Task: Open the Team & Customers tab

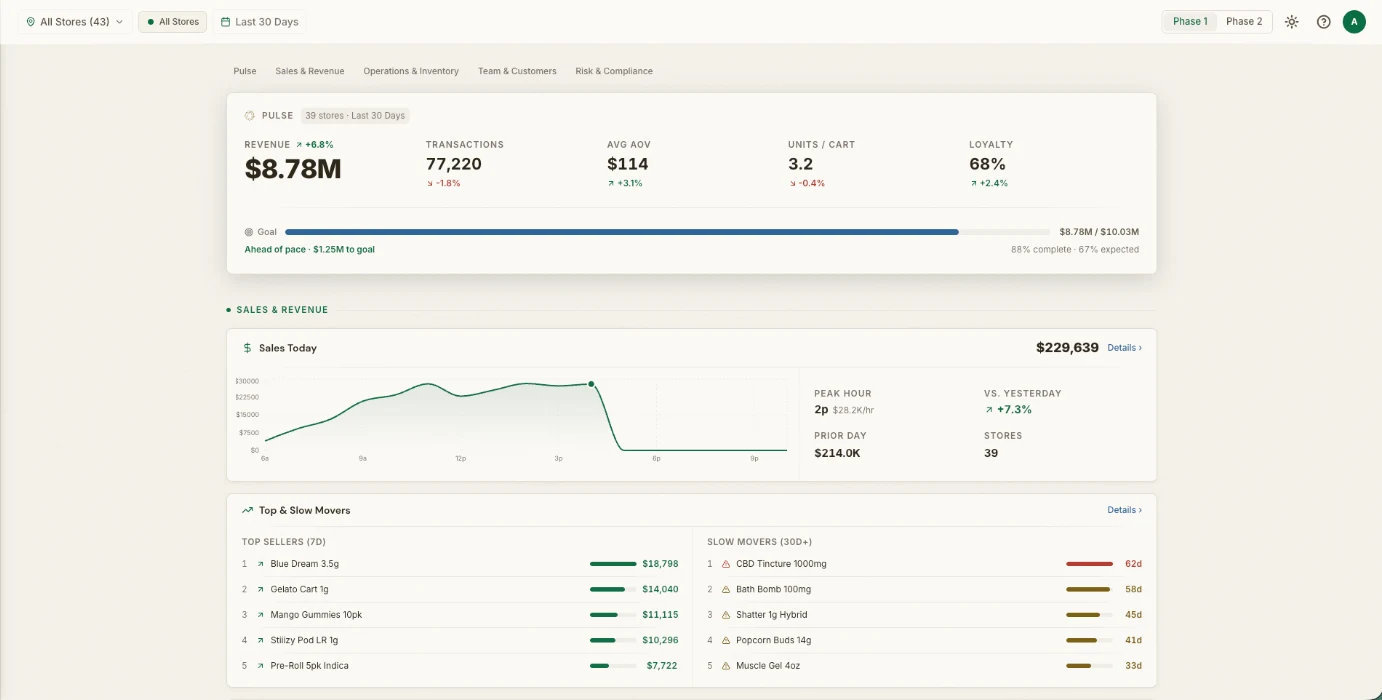Action: coord(517,71)
